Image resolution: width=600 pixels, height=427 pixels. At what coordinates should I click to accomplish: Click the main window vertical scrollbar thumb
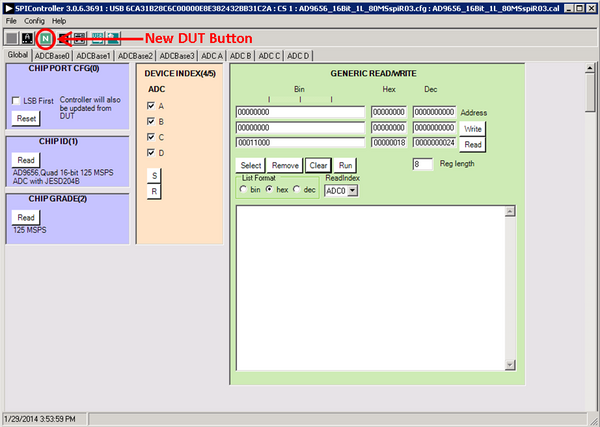point(590,93)
